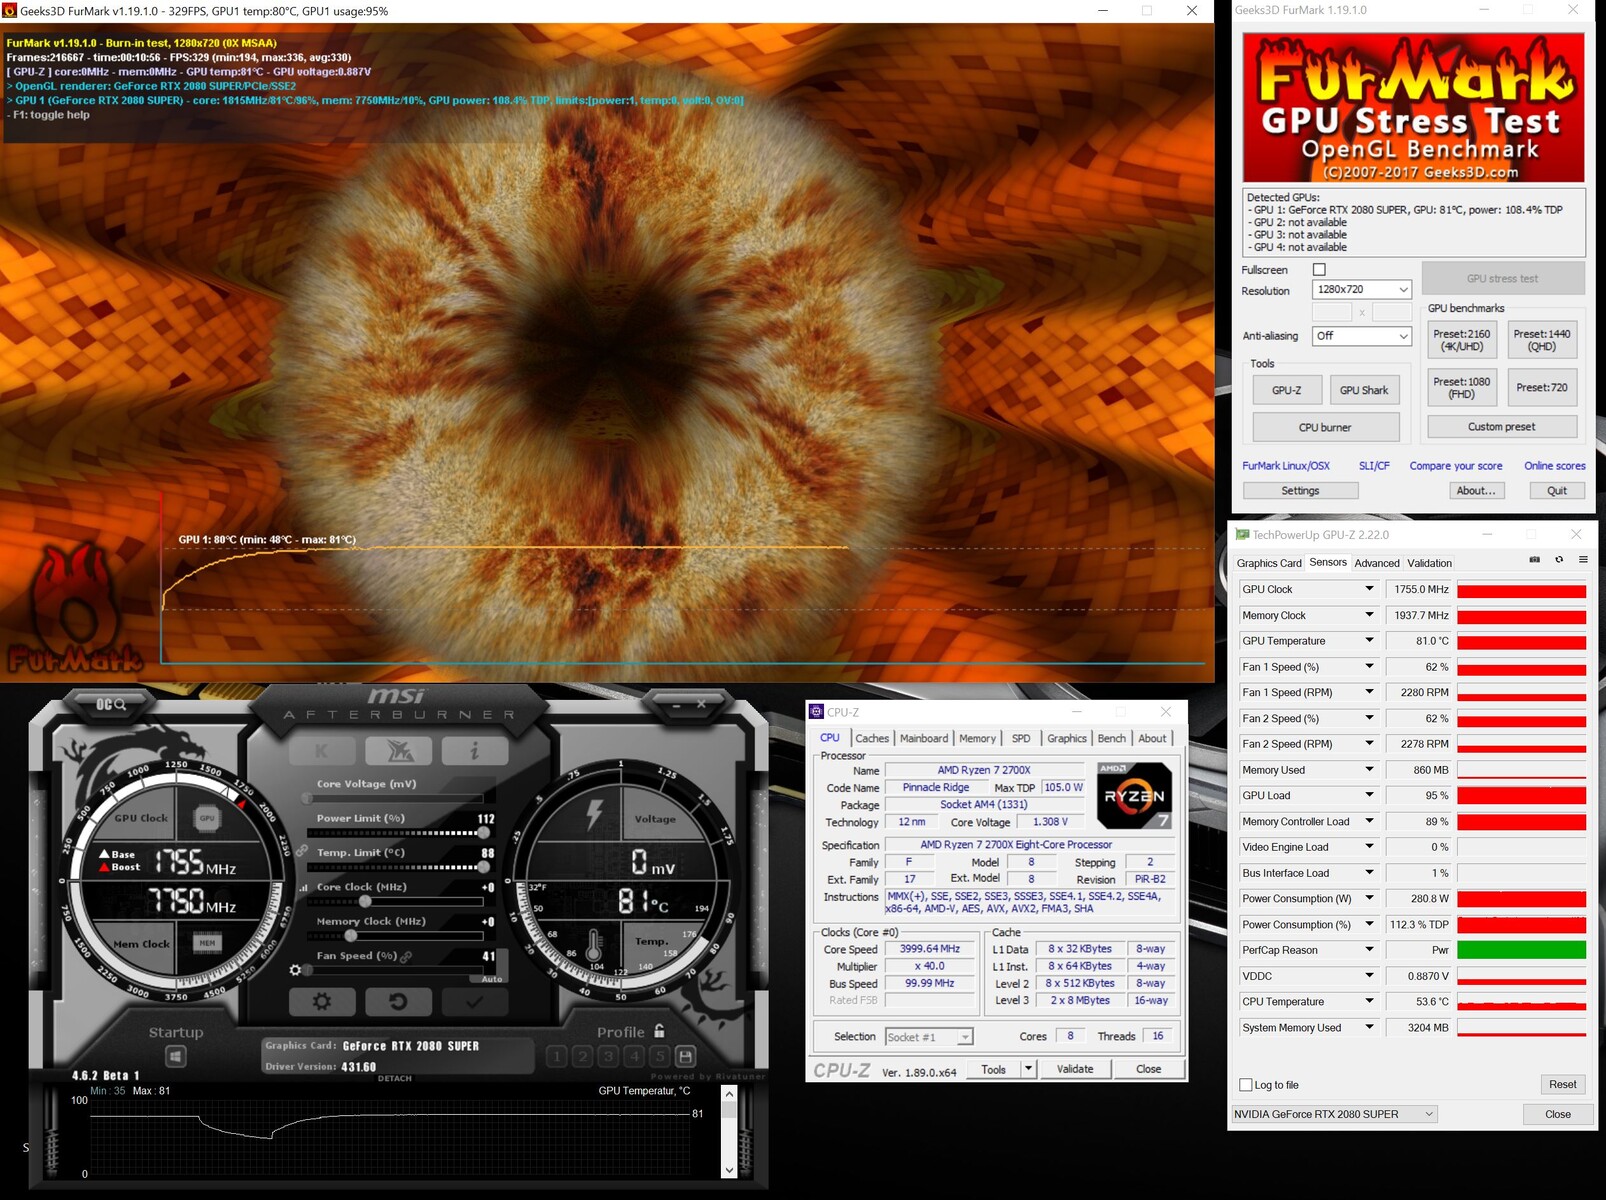Switch to GPU-Z Advanced tab
The image size is (1606, 1200).
pos(1377,563)
